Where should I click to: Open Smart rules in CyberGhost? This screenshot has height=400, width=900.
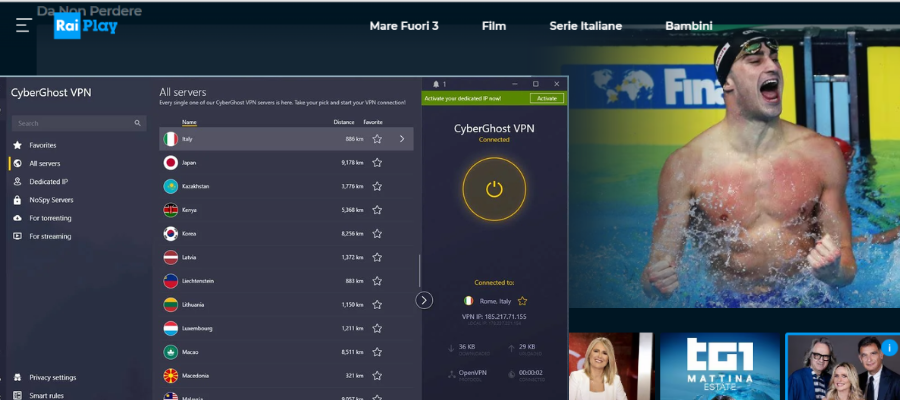point(46,395)
